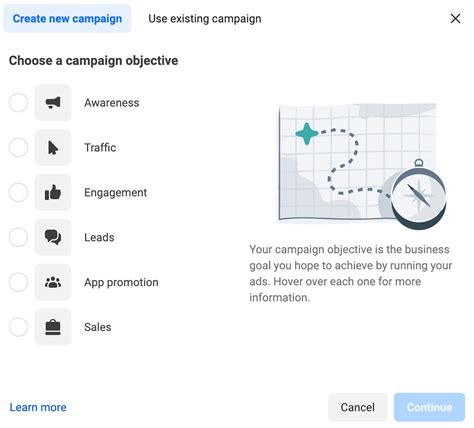Click the Sales briefcase icon
474x428 pixels.
tap(53, 327)
